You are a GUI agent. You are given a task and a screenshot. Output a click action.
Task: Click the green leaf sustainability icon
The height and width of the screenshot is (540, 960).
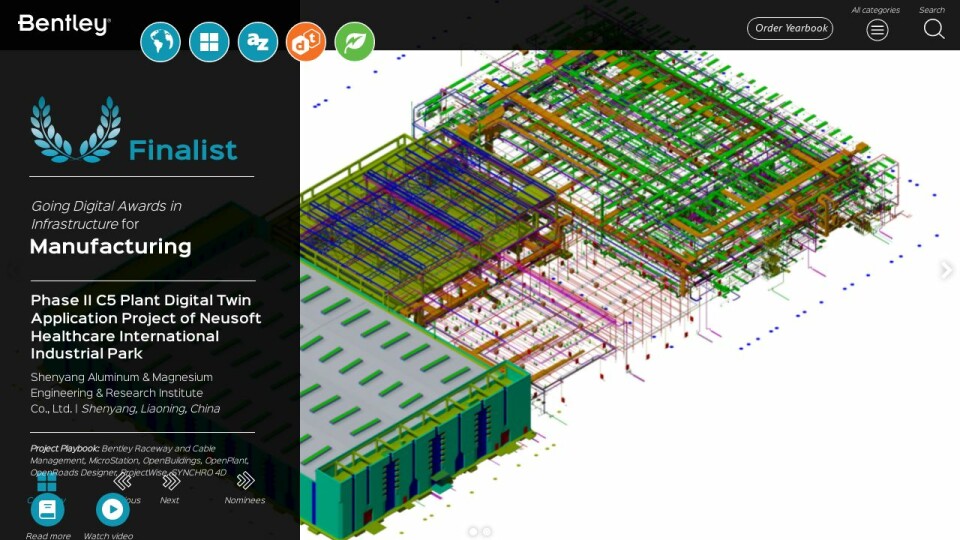click(354, 42)
